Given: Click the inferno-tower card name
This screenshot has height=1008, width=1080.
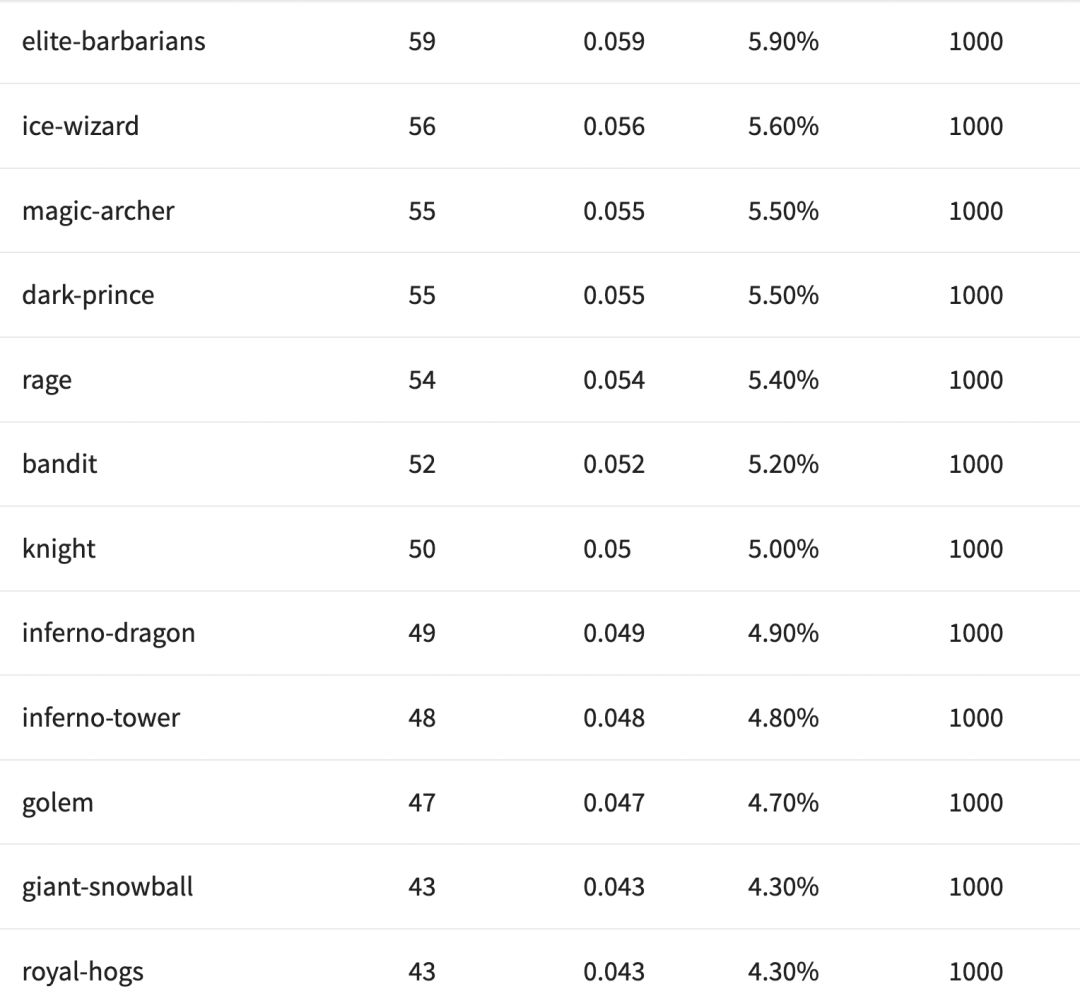Looking at the screenshot, I should pos(101,718).
